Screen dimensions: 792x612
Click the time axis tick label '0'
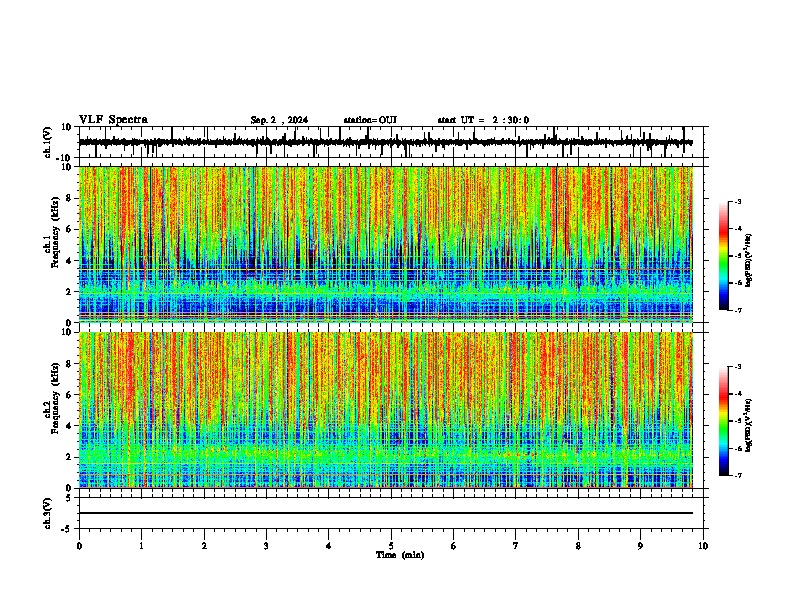[79, 546]
